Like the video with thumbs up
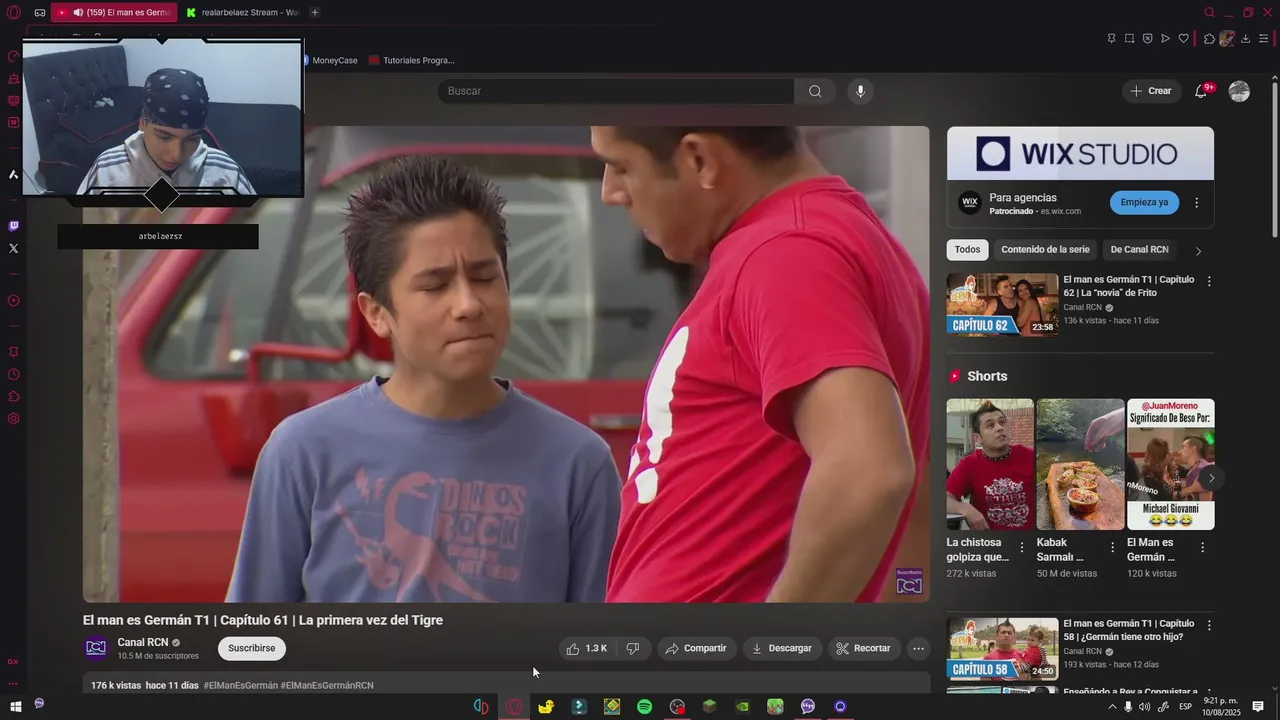The height and width of the screenshot is (720, 1280). coord(587,648)
